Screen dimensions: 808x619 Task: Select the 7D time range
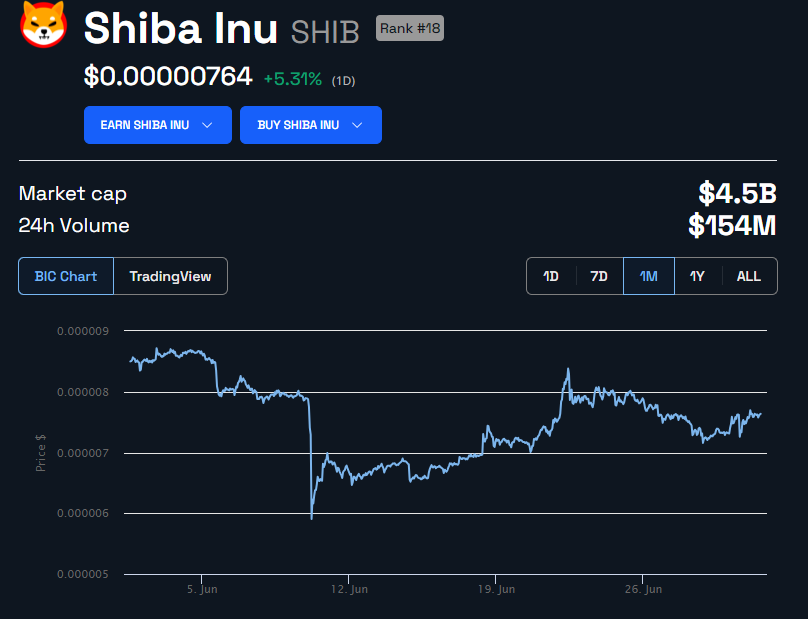click(599, 276)
